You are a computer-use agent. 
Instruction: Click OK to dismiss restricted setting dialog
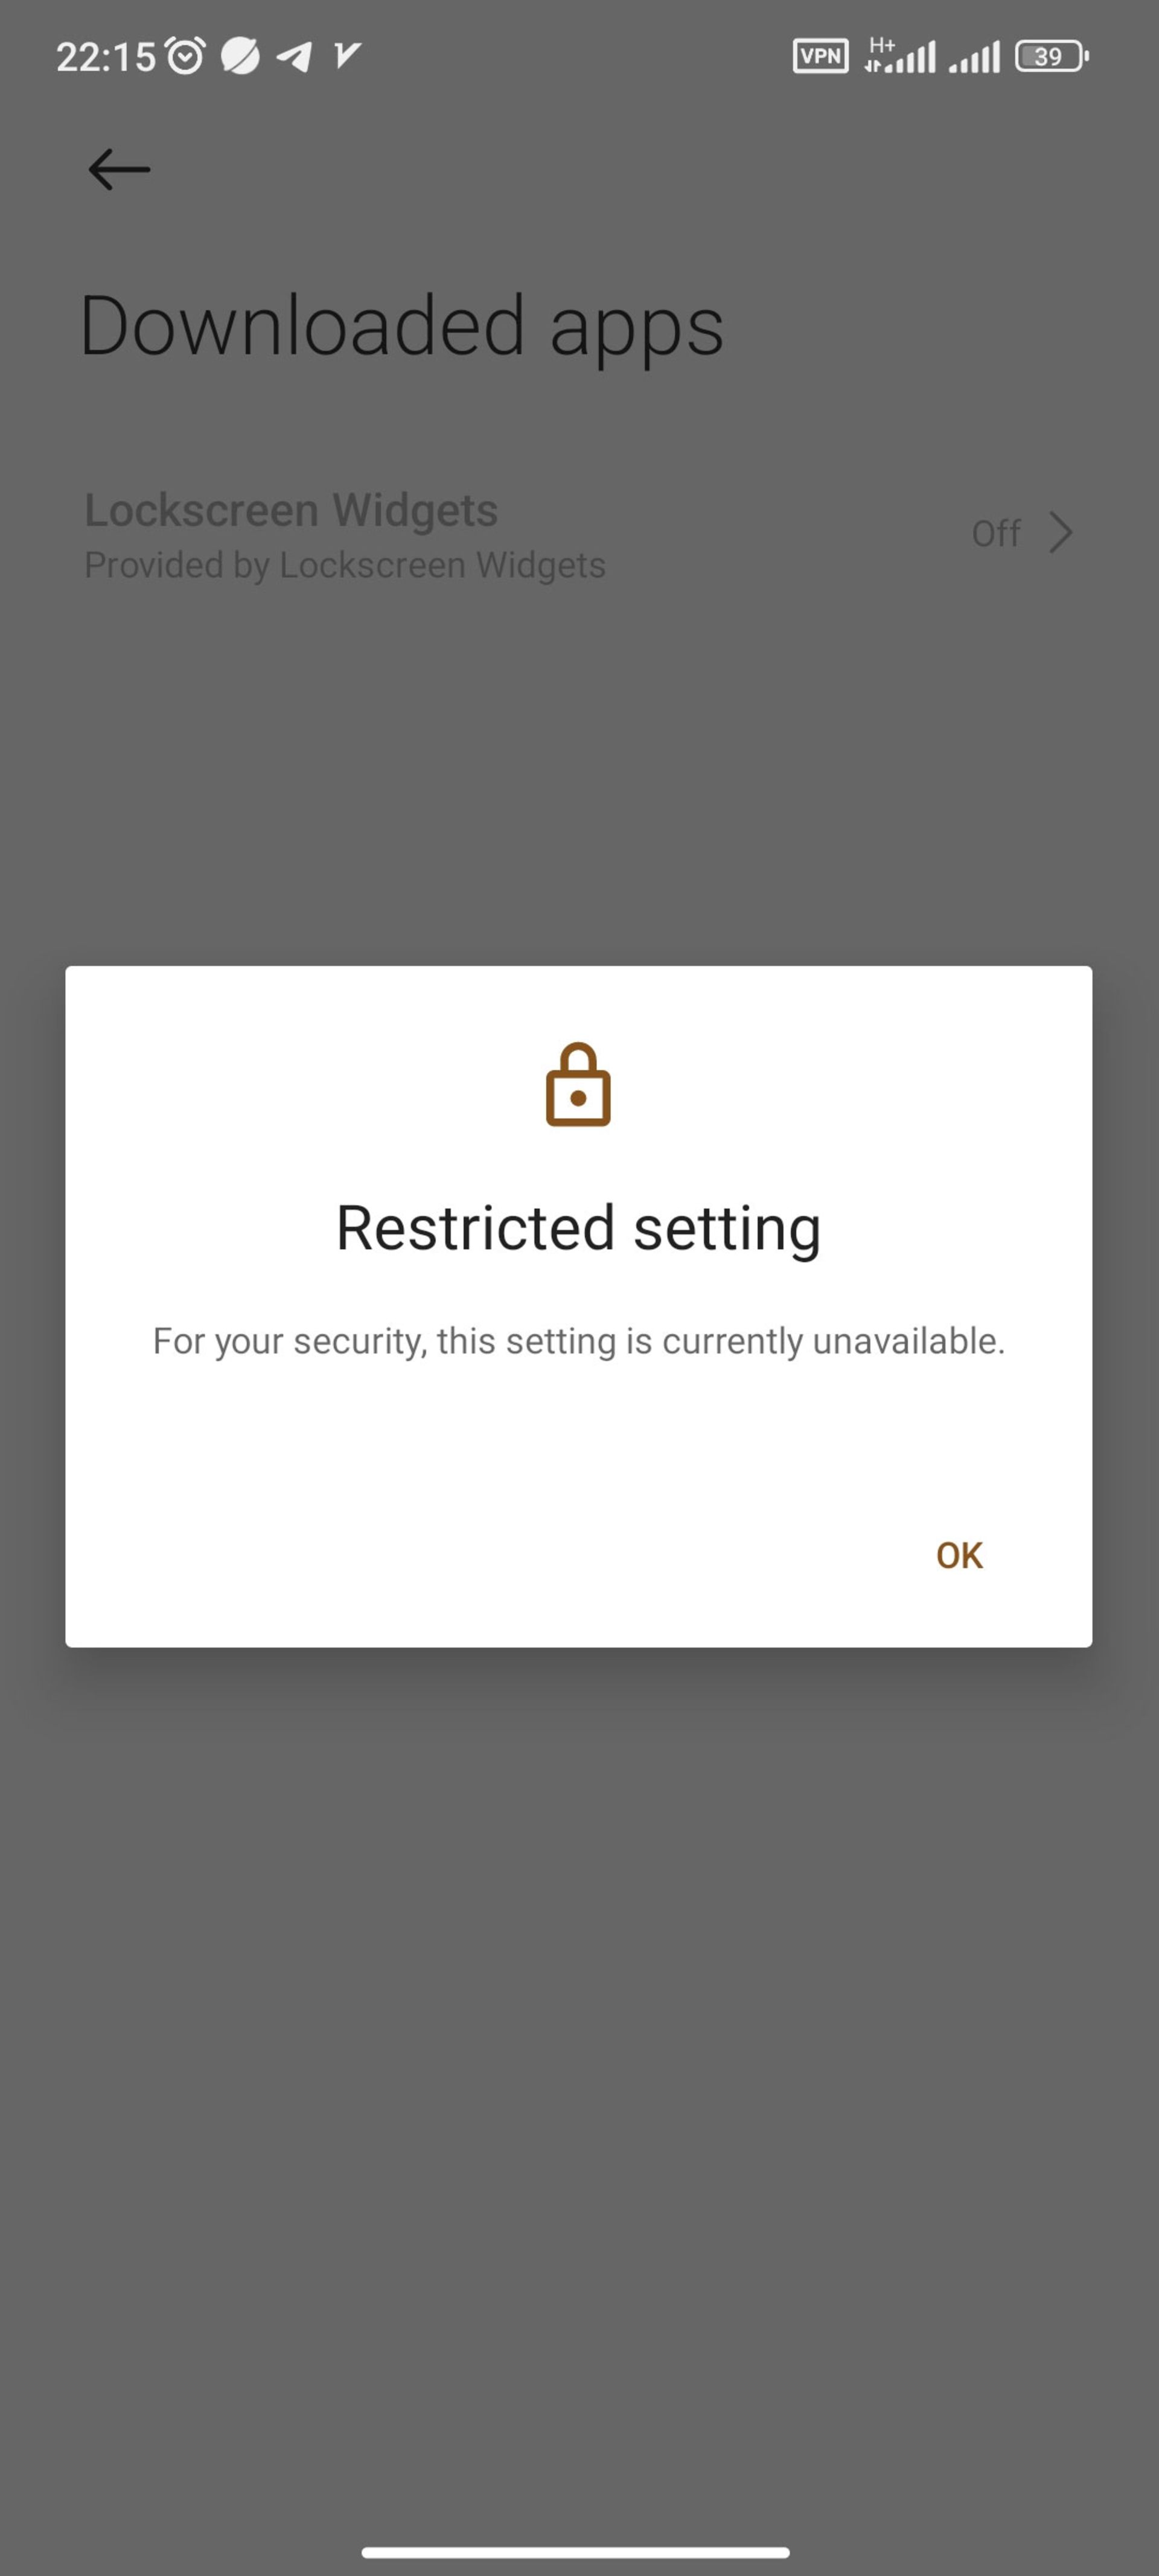(959, 1553)
